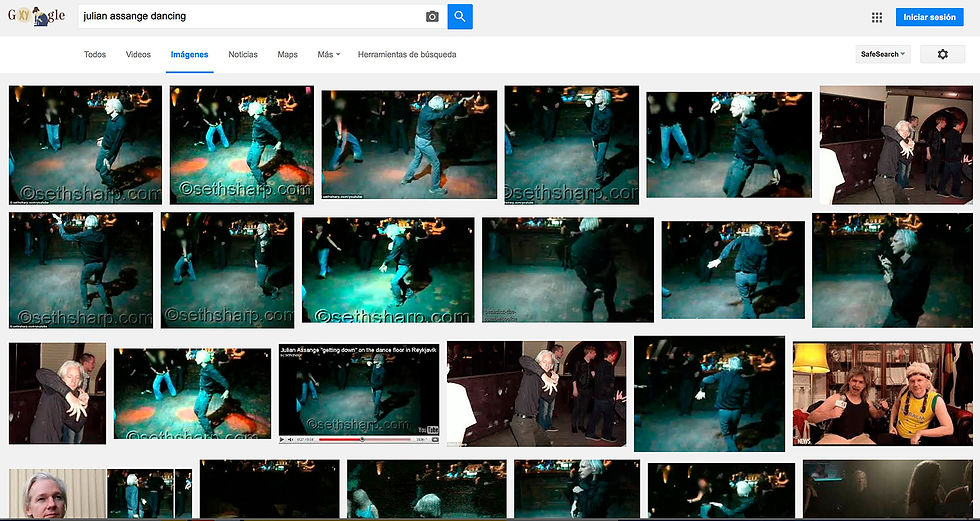Open the Google apps grid

(x=877, y=17)
